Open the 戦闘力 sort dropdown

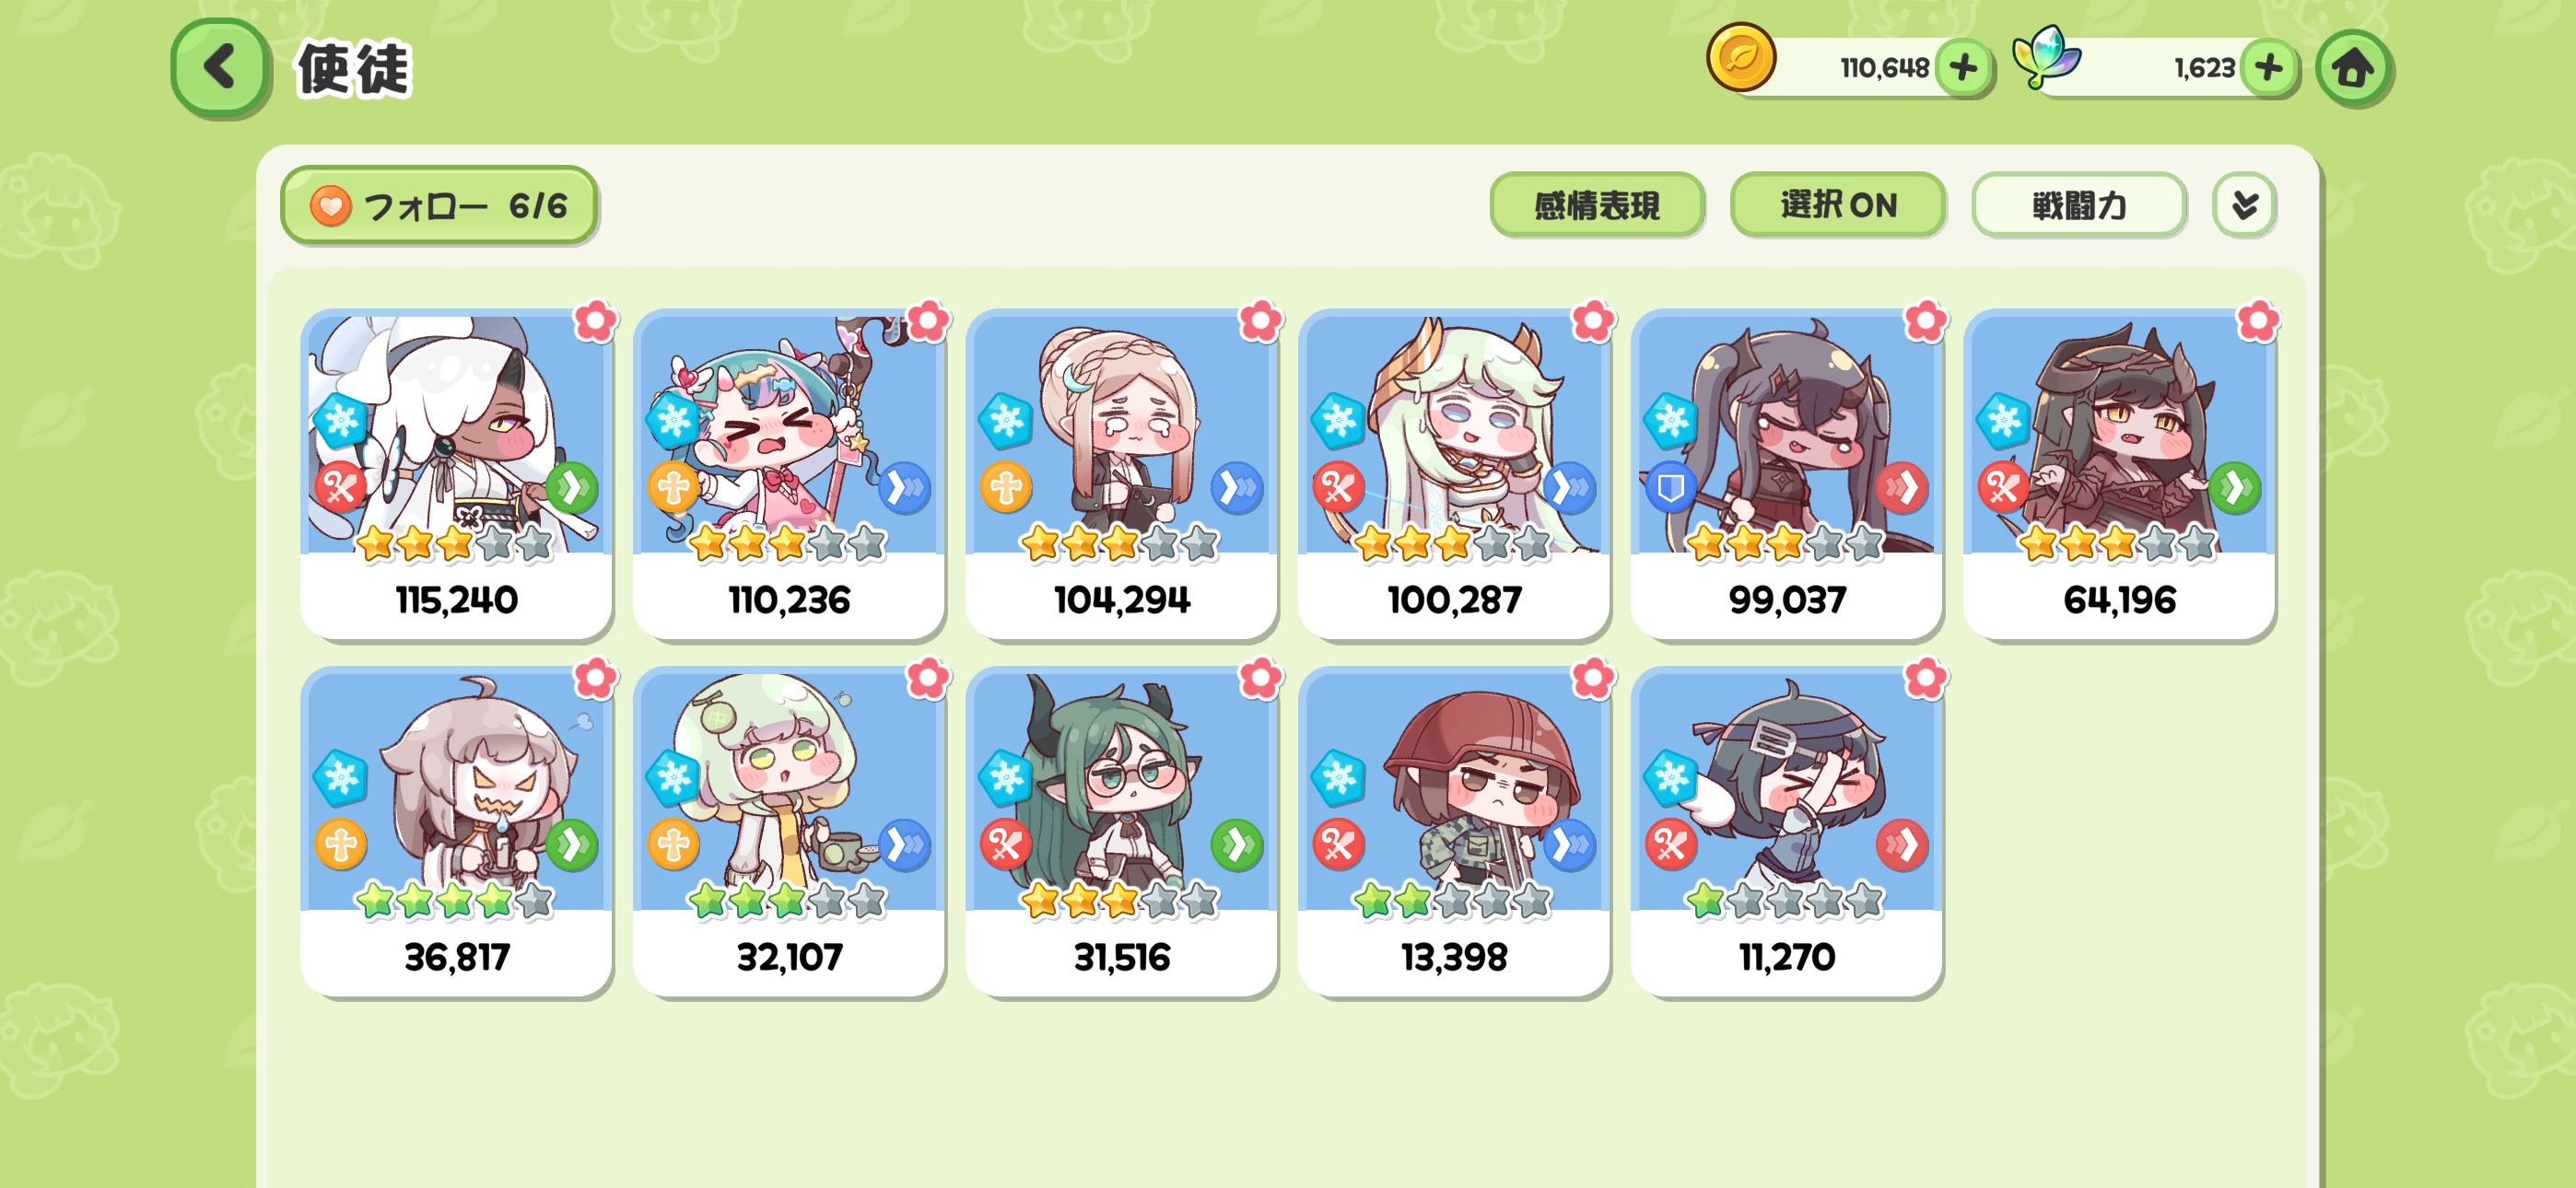tap(2079, 205)
